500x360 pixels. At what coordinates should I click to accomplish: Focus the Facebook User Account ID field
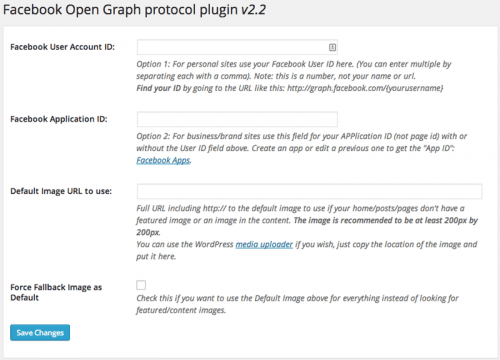click(x=237, y=47)
